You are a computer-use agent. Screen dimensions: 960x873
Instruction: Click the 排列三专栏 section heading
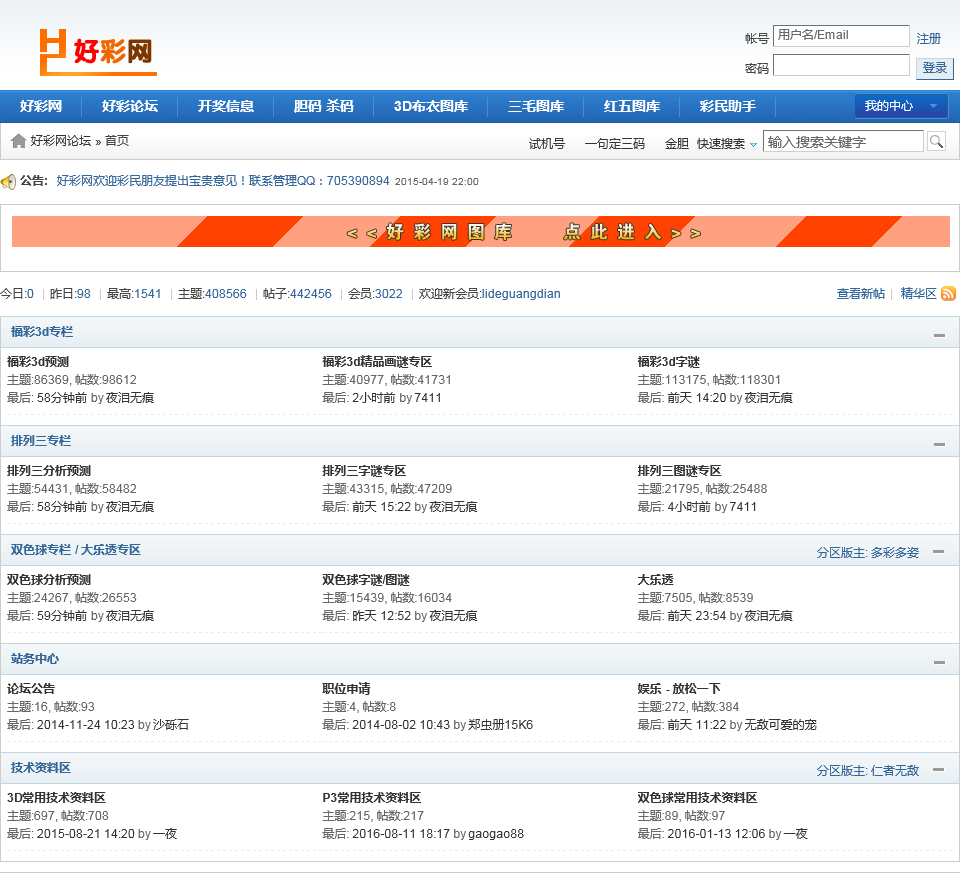tap(41, 441)
